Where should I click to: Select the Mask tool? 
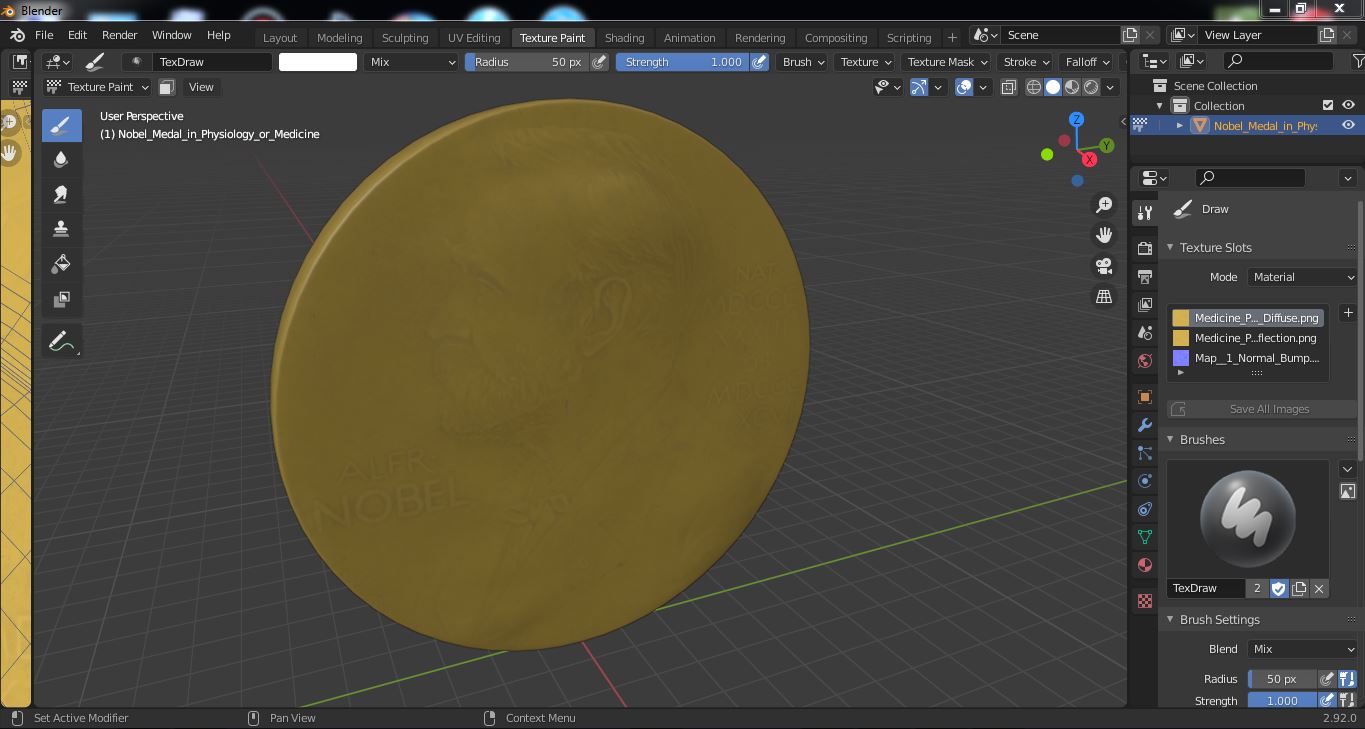tap(61, 299)
